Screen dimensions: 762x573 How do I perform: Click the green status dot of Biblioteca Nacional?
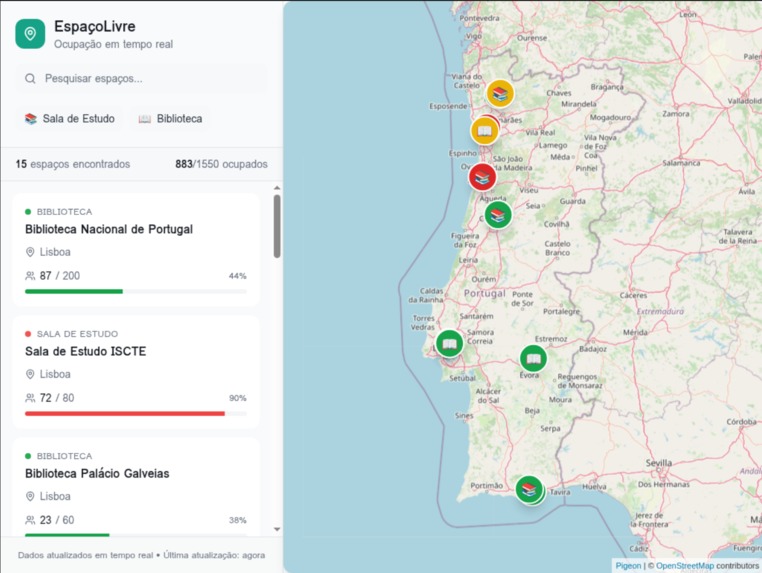(28, 212)
